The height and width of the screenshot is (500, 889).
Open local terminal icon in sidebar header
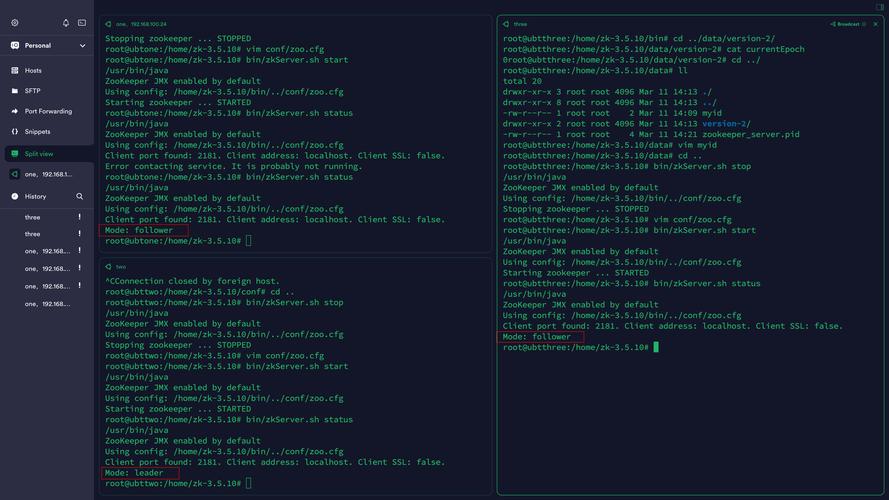coord(82,23)
